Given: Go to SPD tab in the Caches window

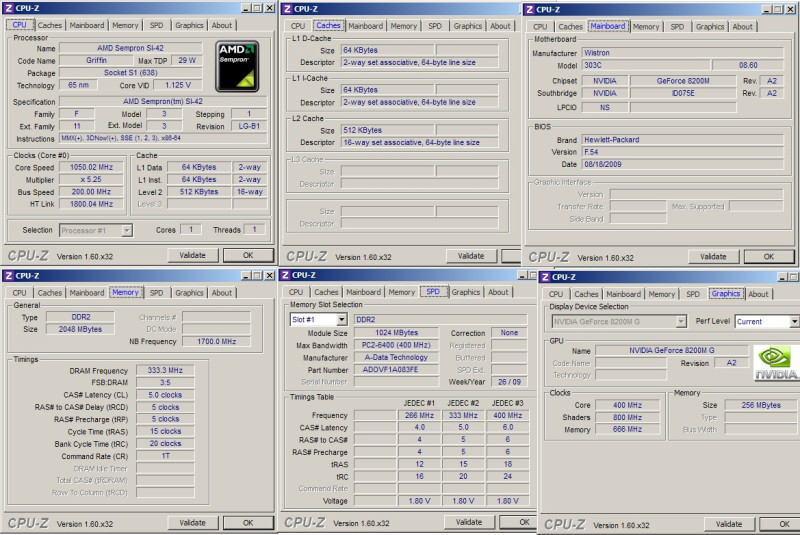Looking at the screenshot, I should (x=435, y=26).
